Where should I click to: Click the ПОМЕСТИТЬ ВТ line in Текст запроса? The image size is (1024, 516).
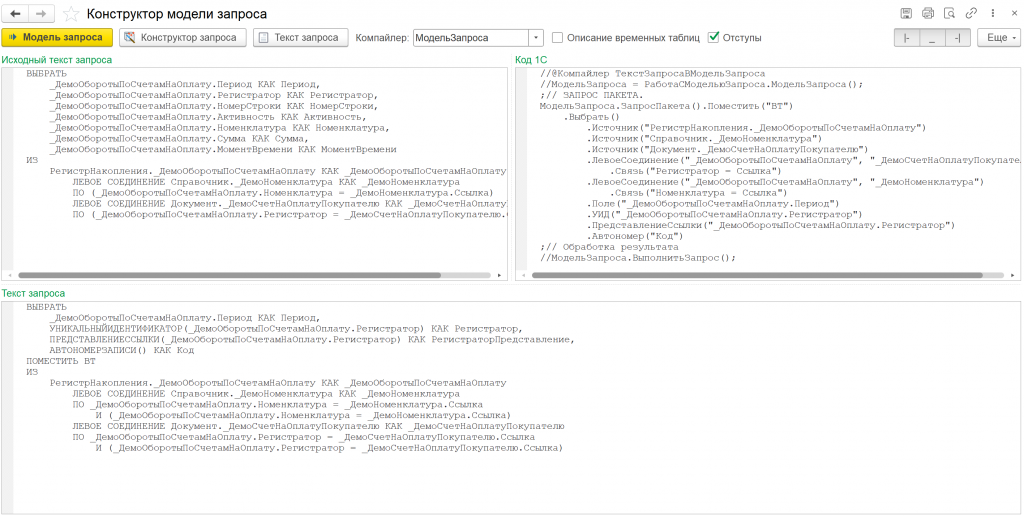coord(61,361)
